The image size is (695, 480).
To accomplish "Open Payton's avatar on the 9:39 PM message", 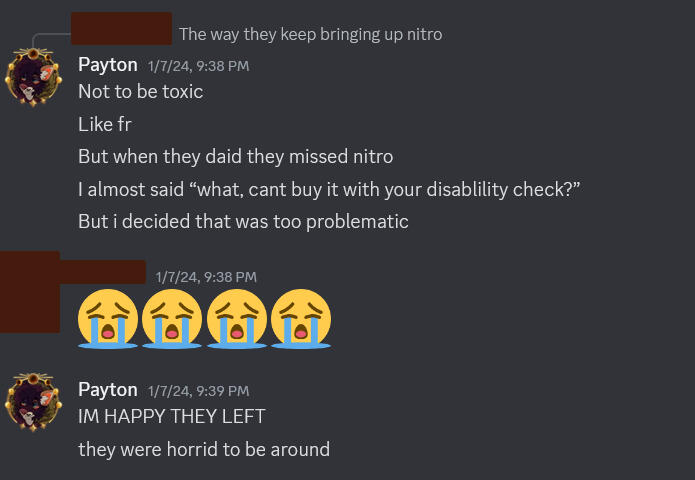I will (x=33, y=402).
